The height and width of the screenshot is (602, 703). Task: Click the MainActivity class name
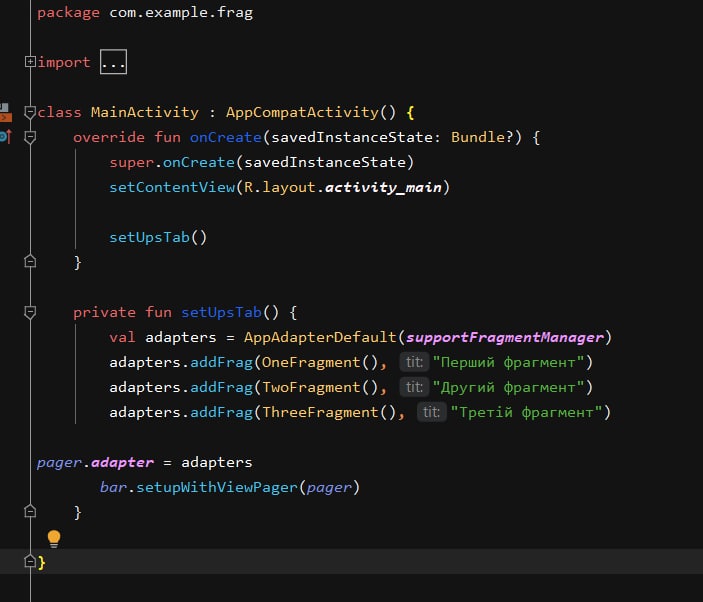click(145, 112)
